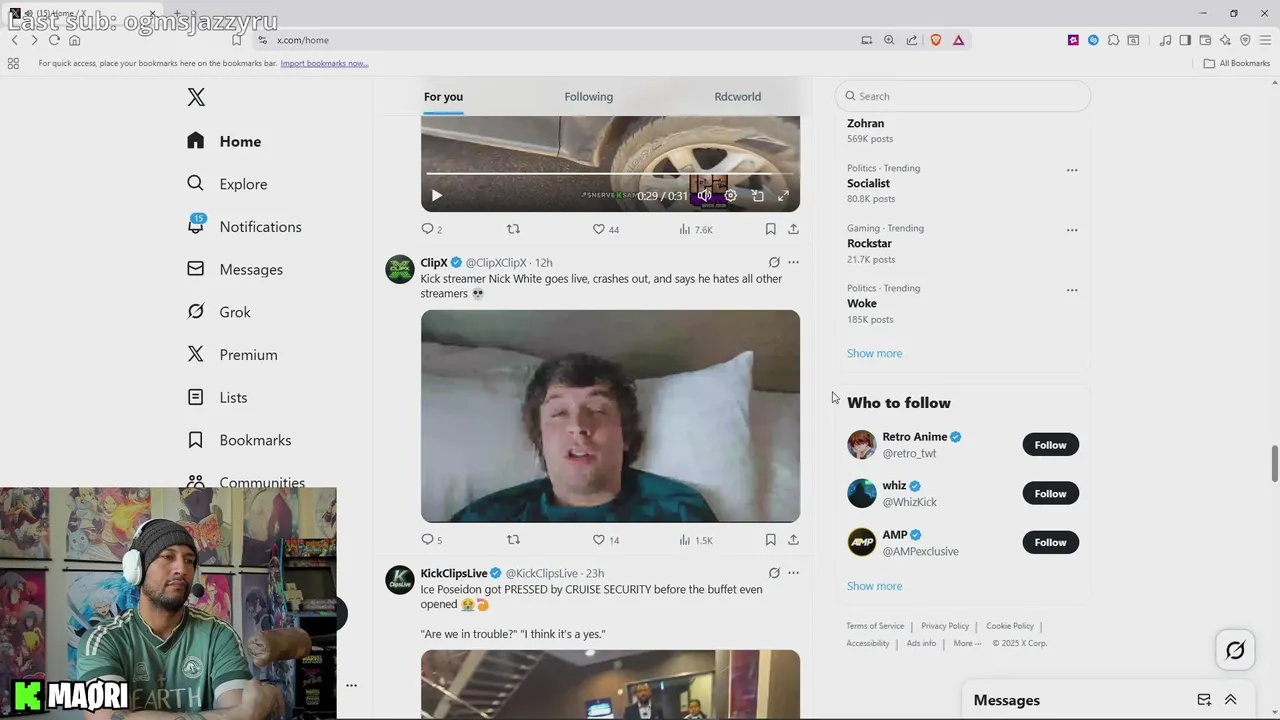Image resolution: width=1280 pixels, height=720 pixels.
Task: Click the @ClipXClipX handle link
Action: (496, 263)
